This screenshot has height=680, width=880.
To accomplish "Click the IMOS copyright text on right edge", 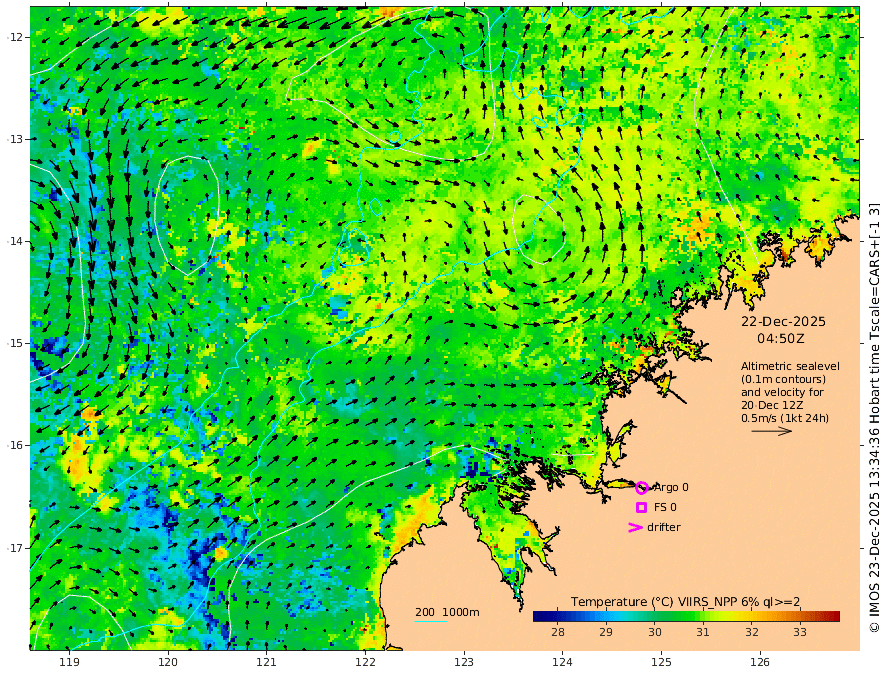I will pos(873,417).
